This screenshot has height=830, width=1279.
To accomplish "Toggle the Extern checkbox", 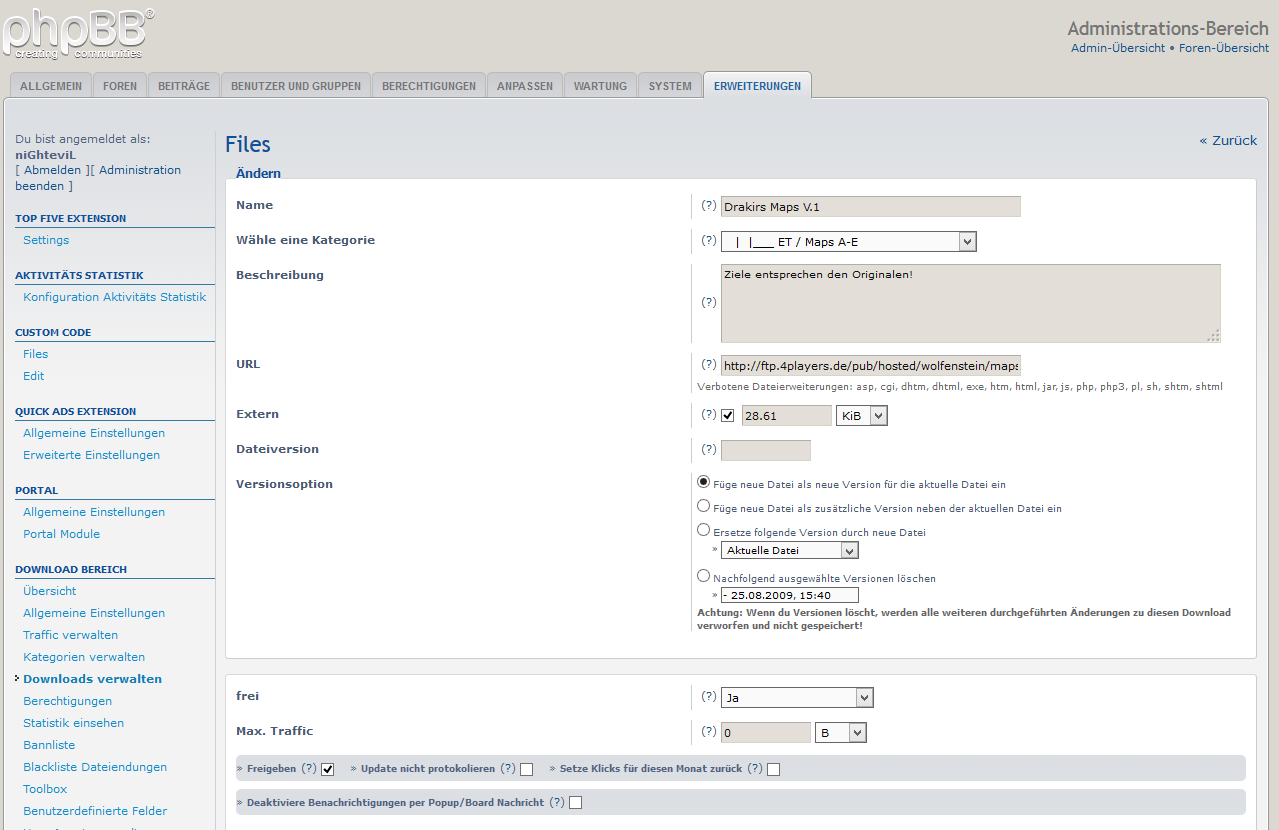I will click(x=727, y=416).
